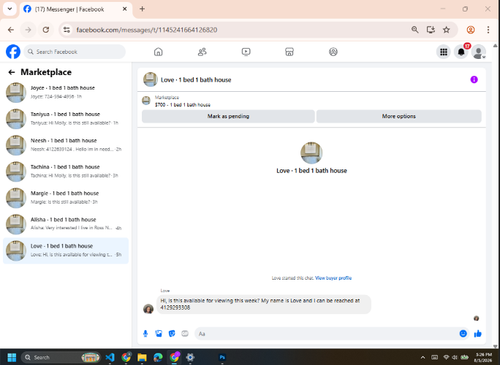
Task: Click the chat header Love - 1 bed 1 bath house
Action: pos(196,80)
